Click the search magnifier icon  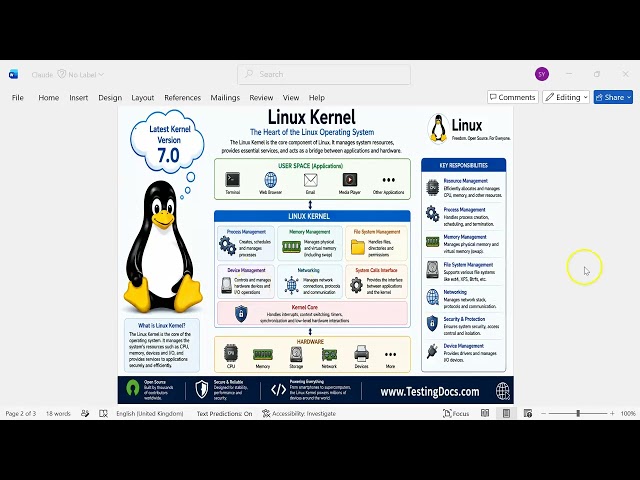click(x=249, y=74)
